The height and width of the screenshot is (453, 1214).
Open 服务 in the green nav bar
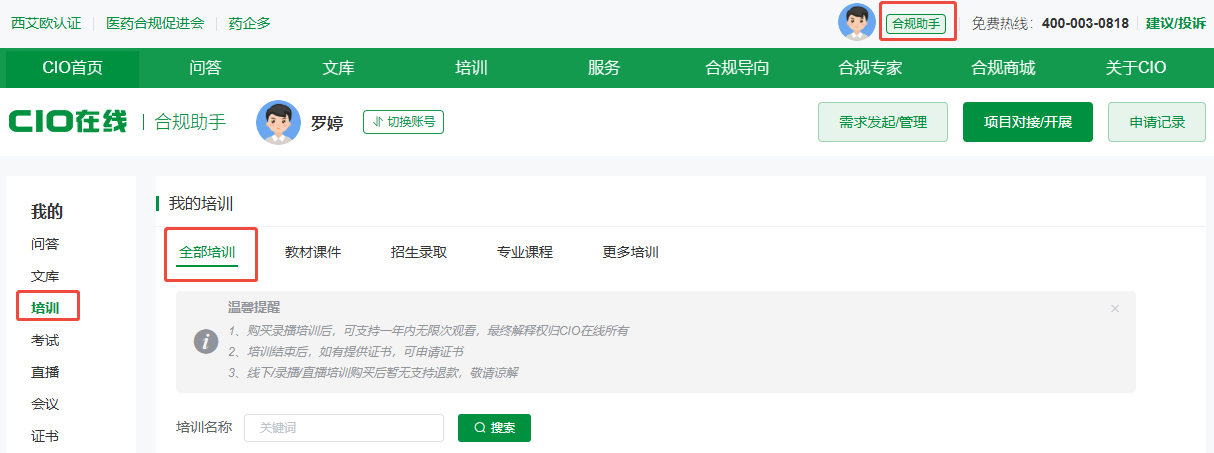point(604,68)
